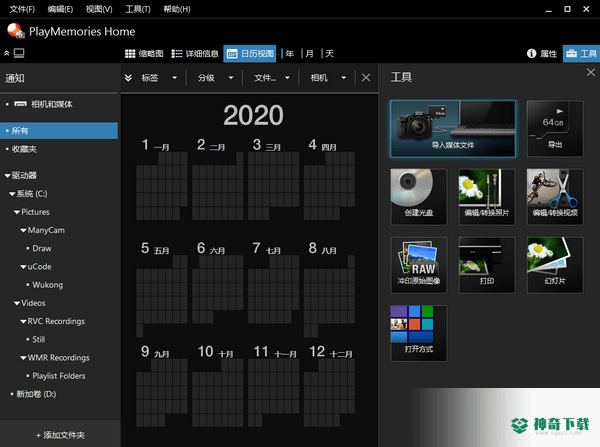Click the 通知 notification header
This screenshot has height=447, width=600.
(15, 78)
